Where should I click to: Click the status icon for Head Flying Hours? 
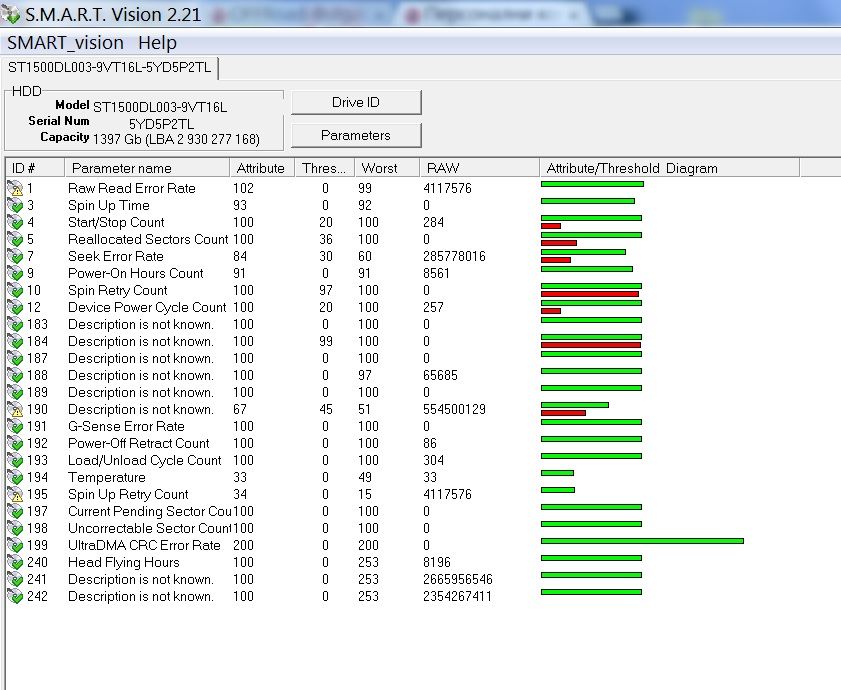15,562
